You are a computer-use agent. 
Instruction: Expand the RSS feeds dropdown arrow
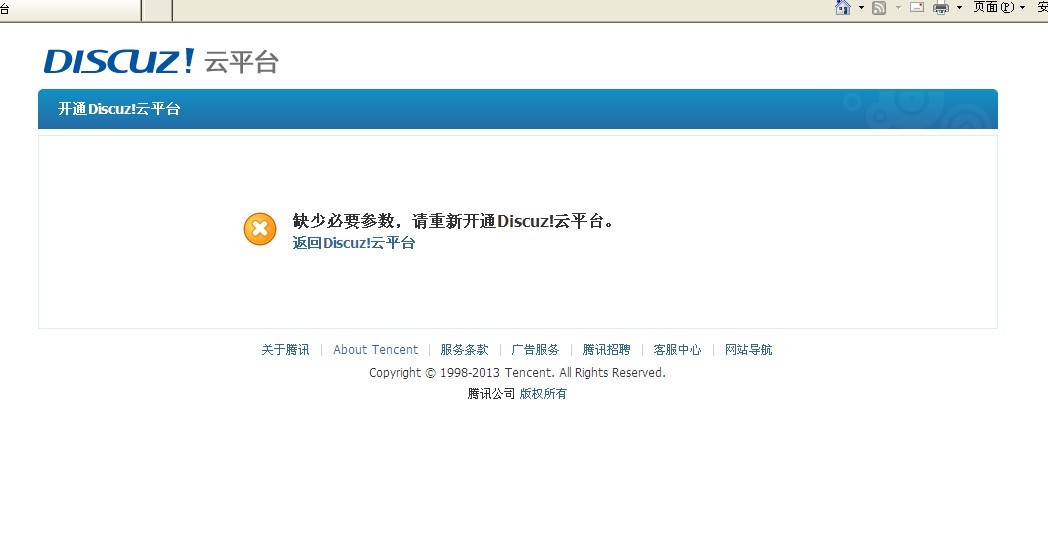pyautogui.click(x=898, y=7)
